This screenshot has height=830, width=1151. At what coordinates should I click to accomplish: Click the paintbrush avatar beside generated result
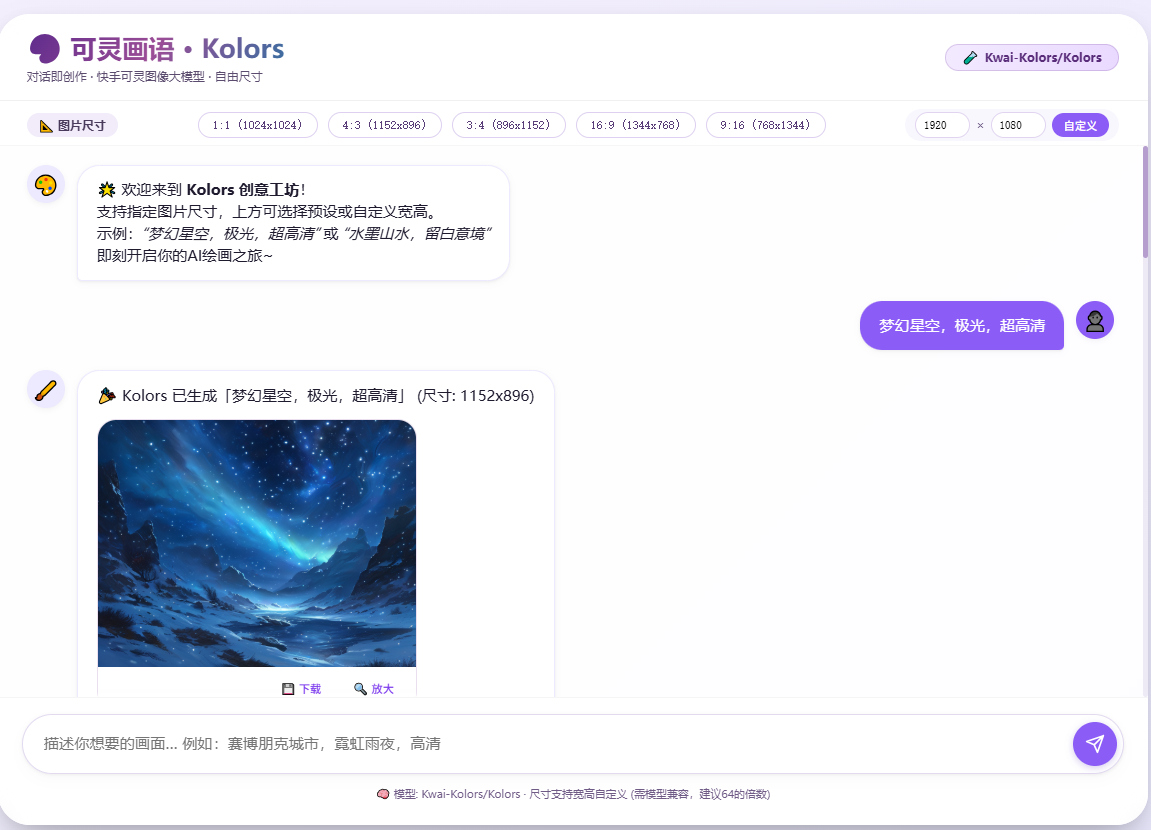(x=46, y=389)
